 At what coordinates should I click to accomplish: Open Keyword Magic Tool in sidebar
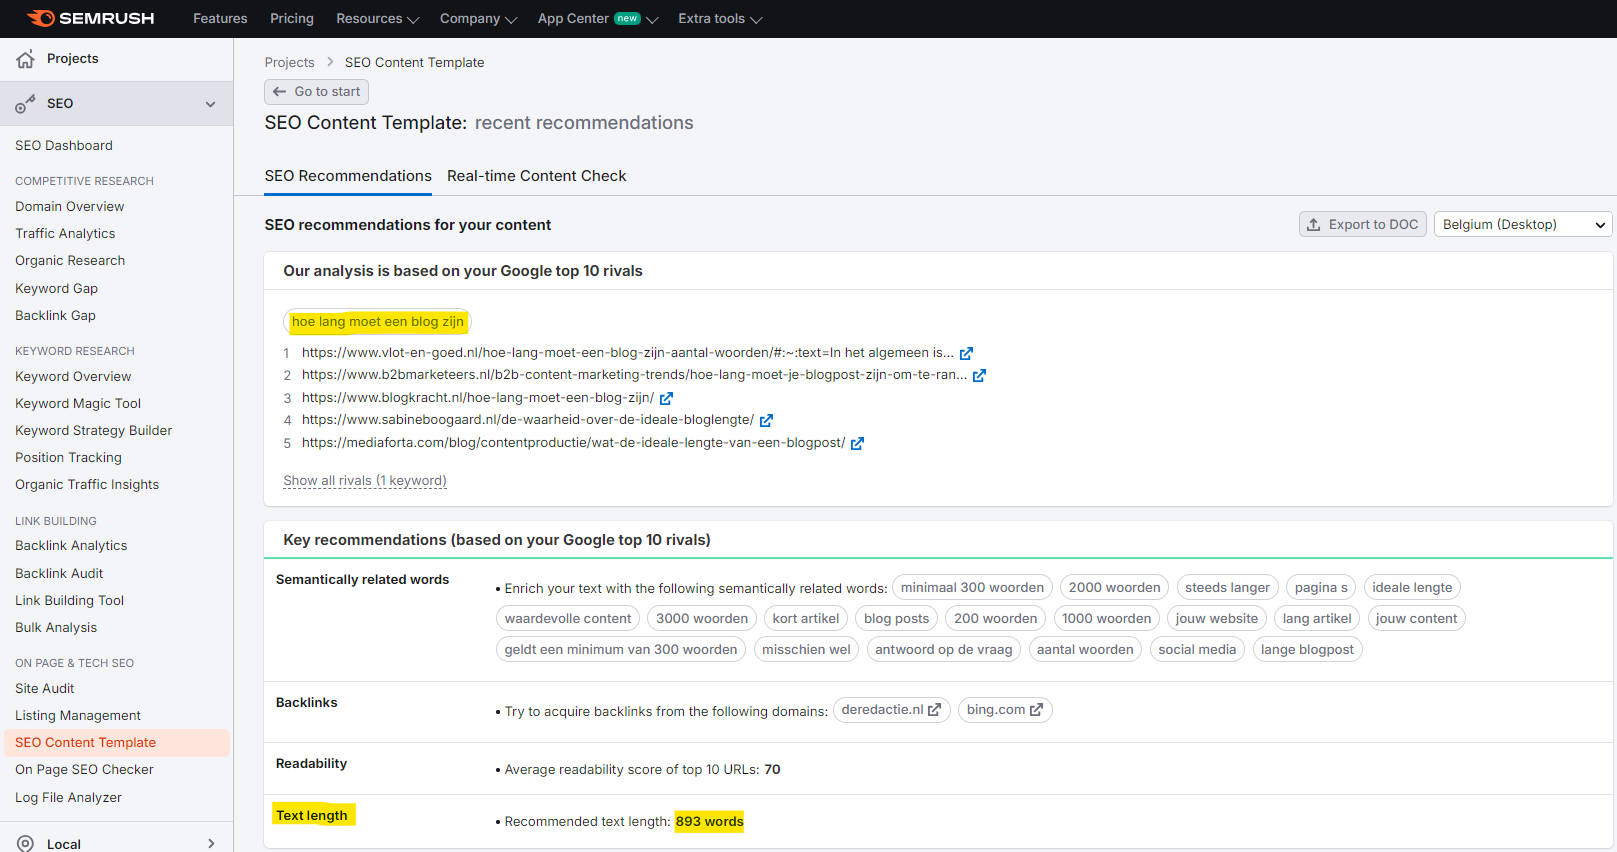coord(78,404)
